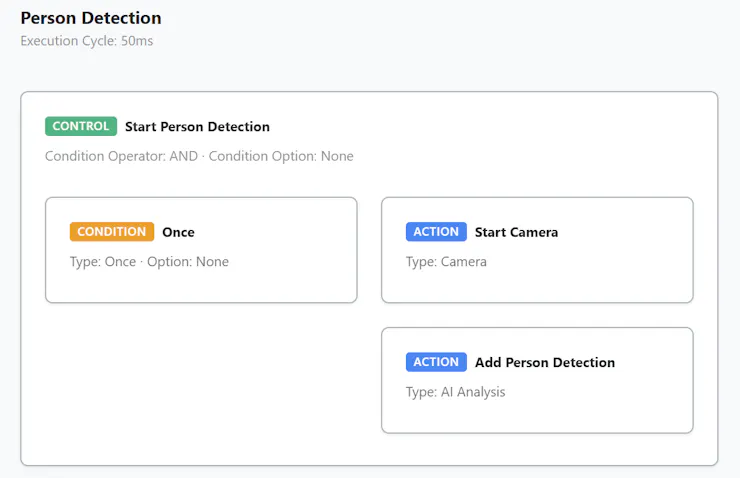The width and height of the screenshot is (740, 478).
Task: Click the Execution Cycle: 50ms text
Action: coord(87,41)
